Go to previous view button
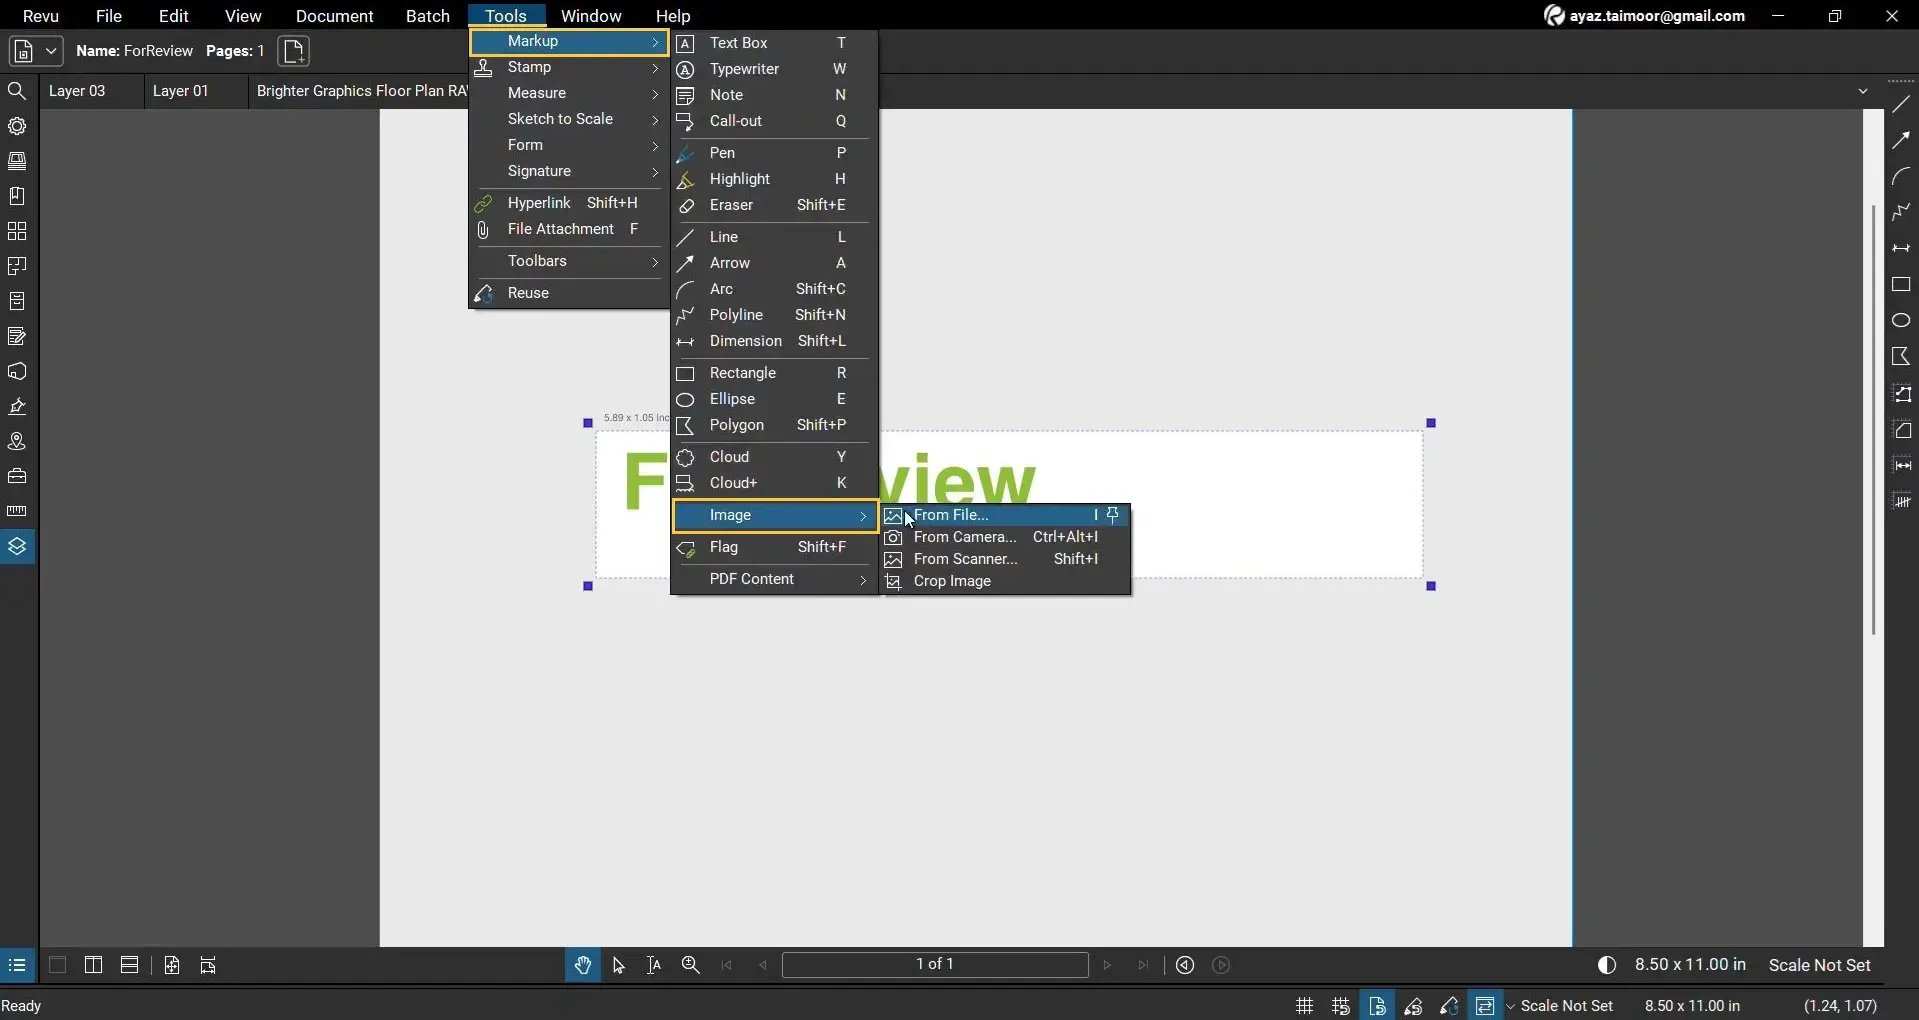1919x1020 pixels. pos(1185,965)
